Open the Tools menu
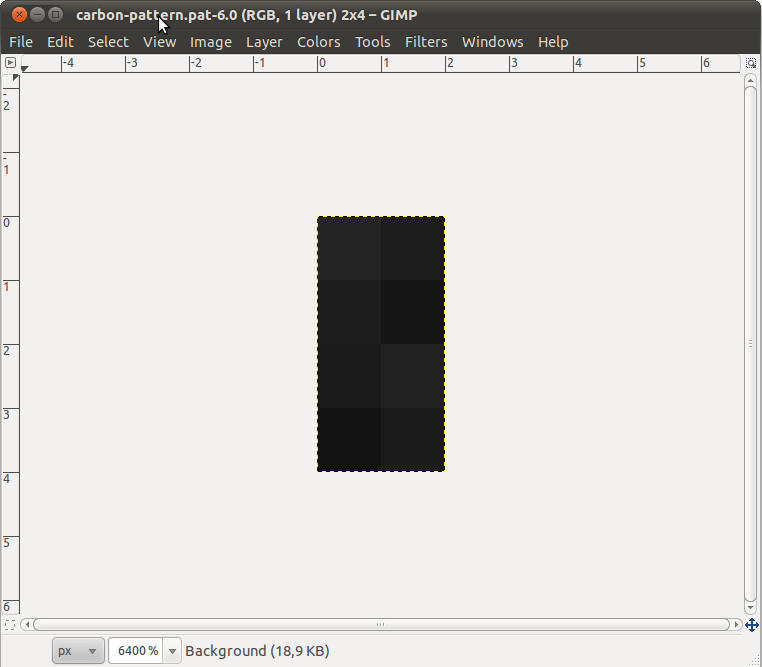The image size is (762, 667). [x=373, y=42]
